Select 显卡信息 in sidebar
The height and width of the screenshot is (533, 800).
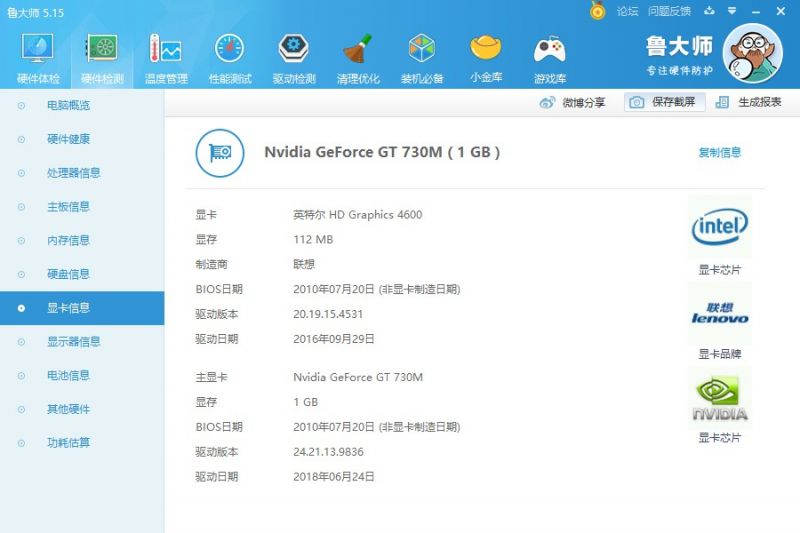click(x=82, y=308)
